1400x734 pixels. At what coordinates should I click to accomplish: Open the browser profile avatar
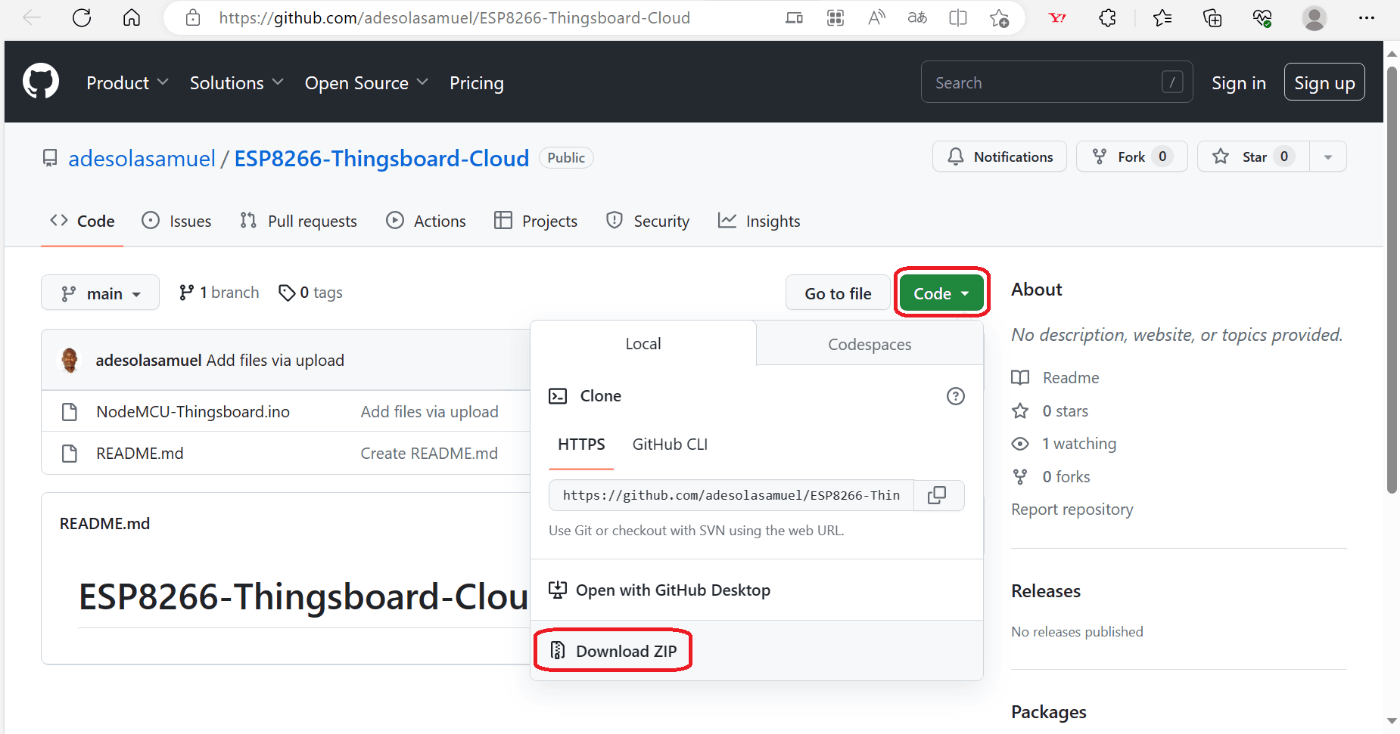1314,18
